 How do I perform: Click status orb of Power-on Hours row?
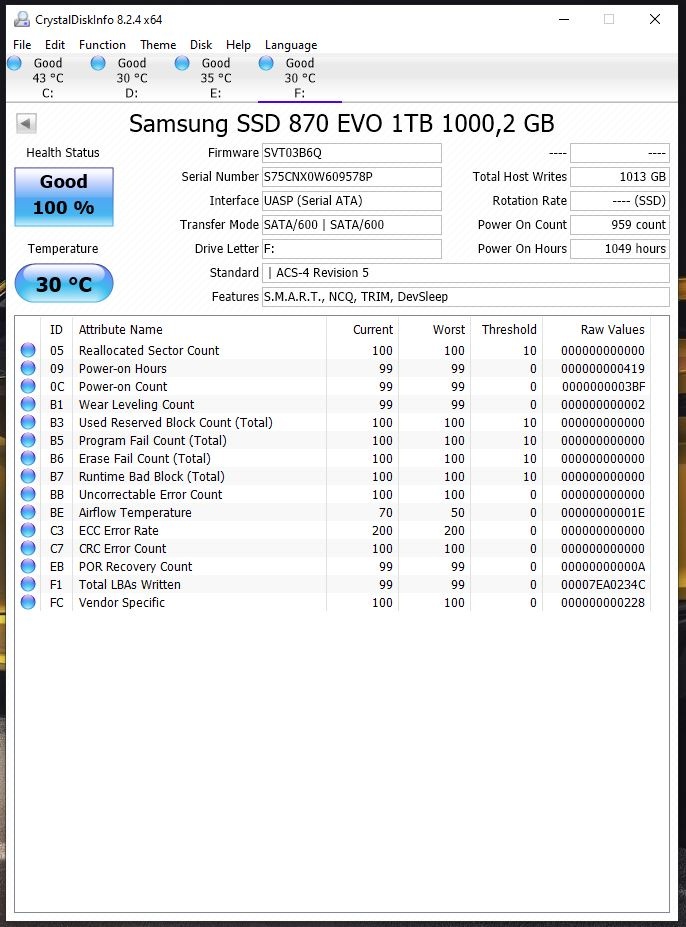28,368
